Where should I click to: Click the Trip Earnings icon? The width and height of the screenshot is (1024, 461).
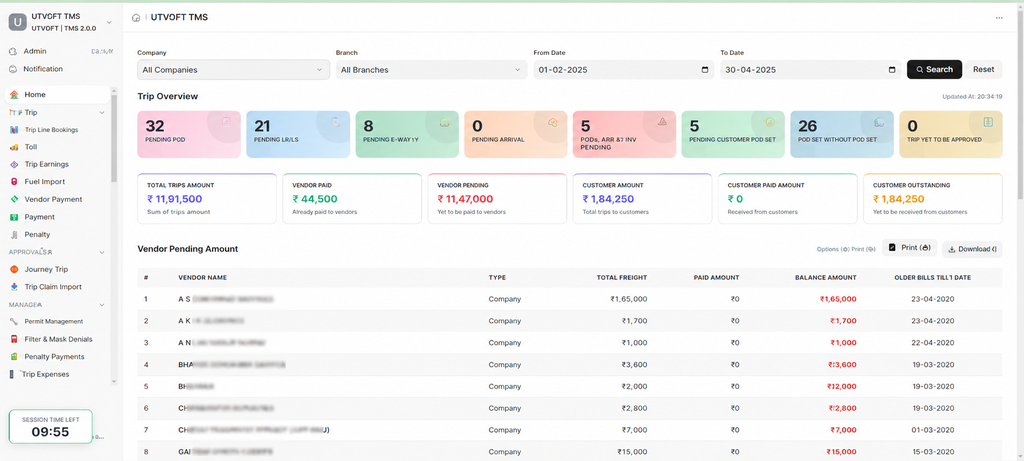tap(14, 165)
